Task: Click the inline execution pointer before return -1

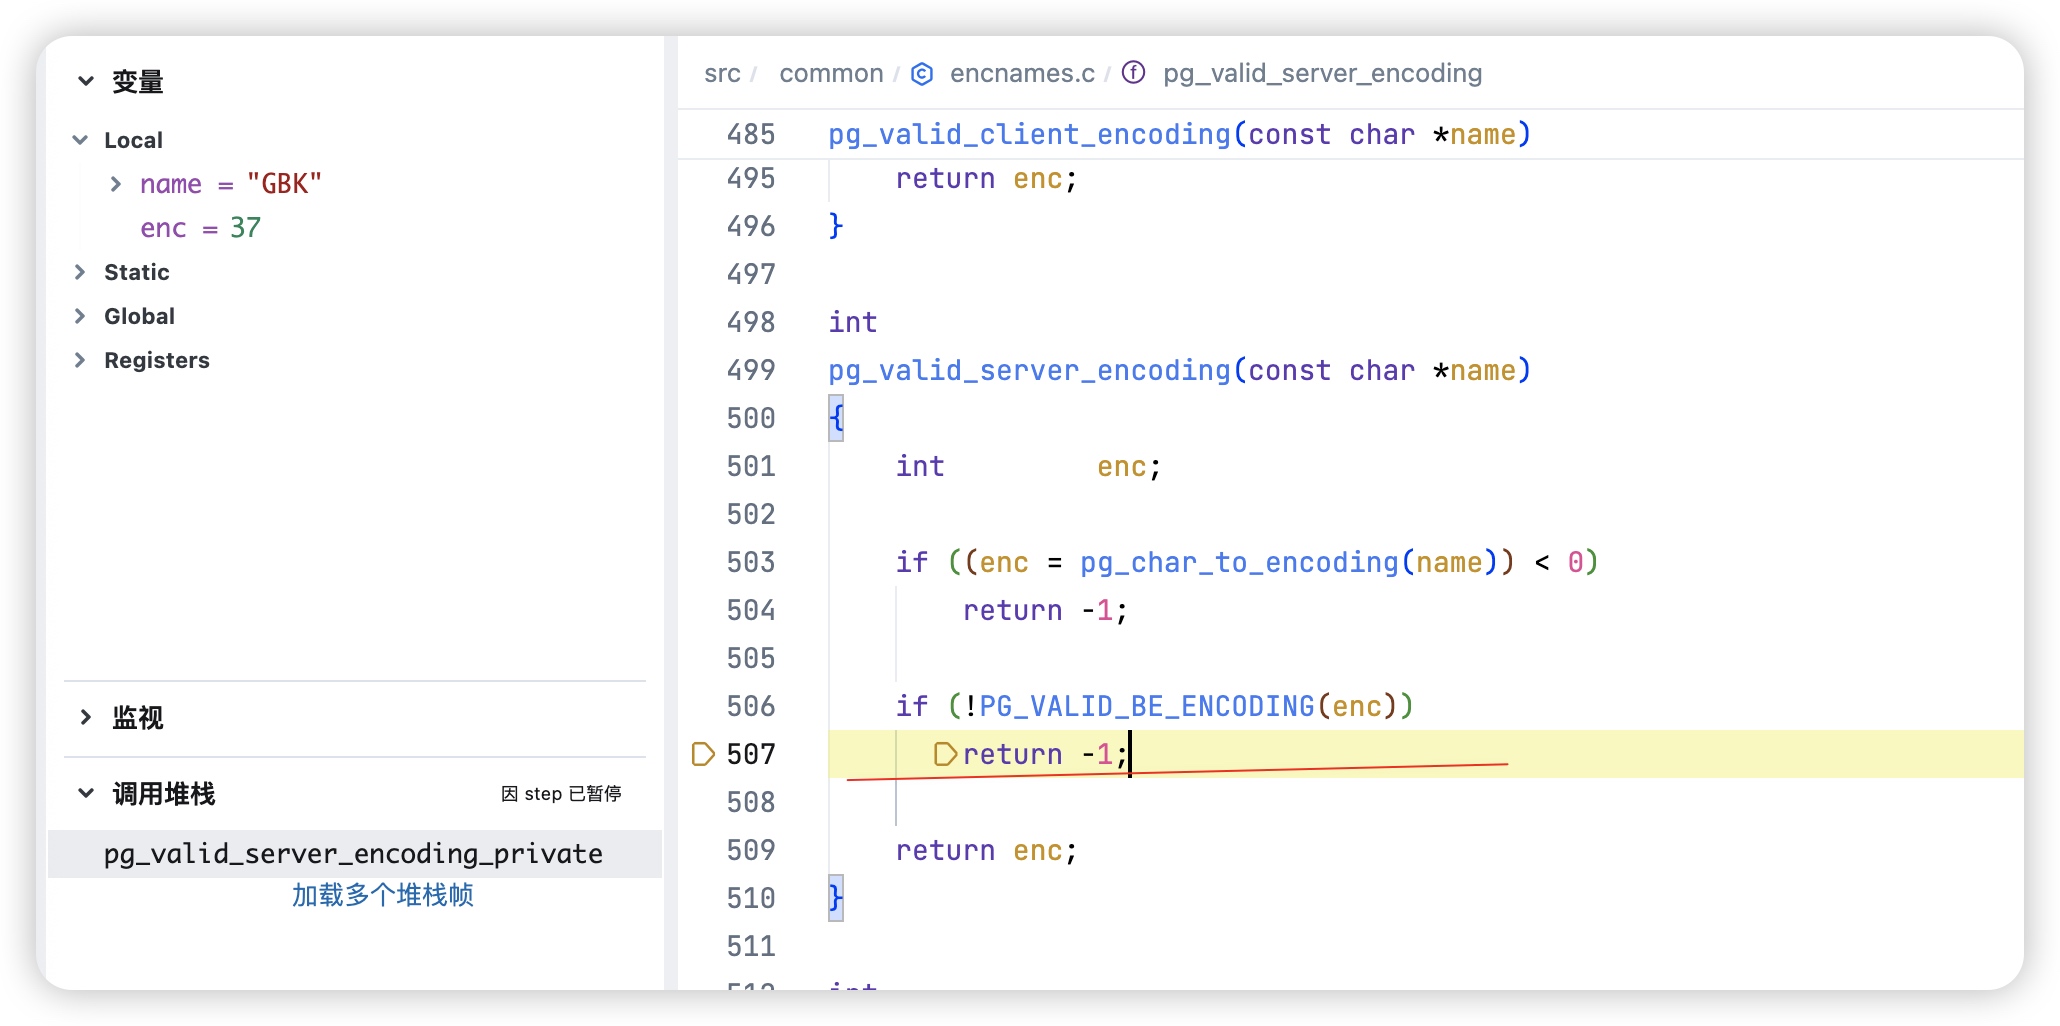Action: (x=945, y=754)
